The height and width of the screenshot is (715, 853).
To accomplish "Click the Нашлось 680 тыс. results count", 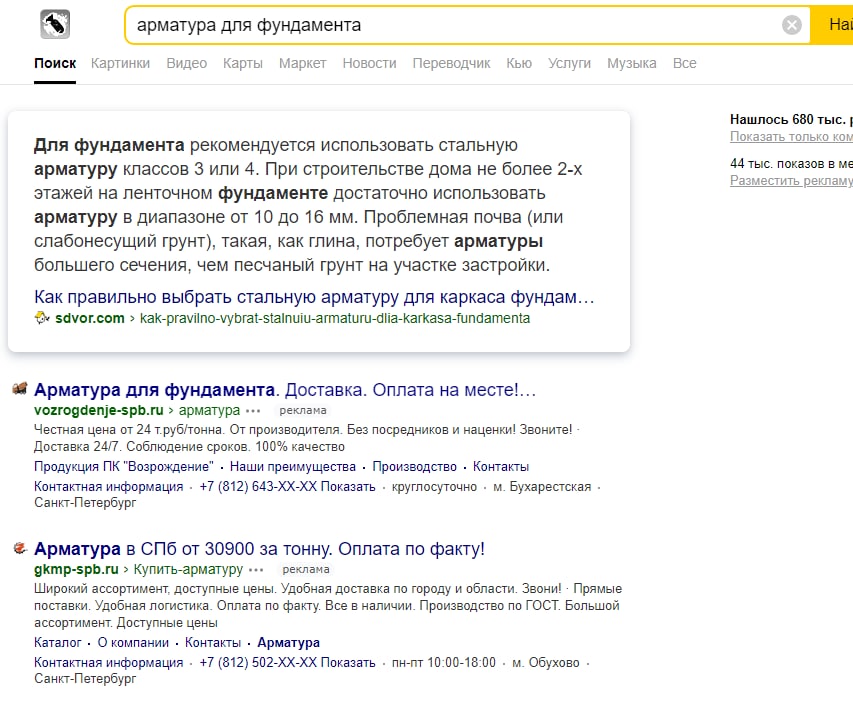I will (791, 119).
